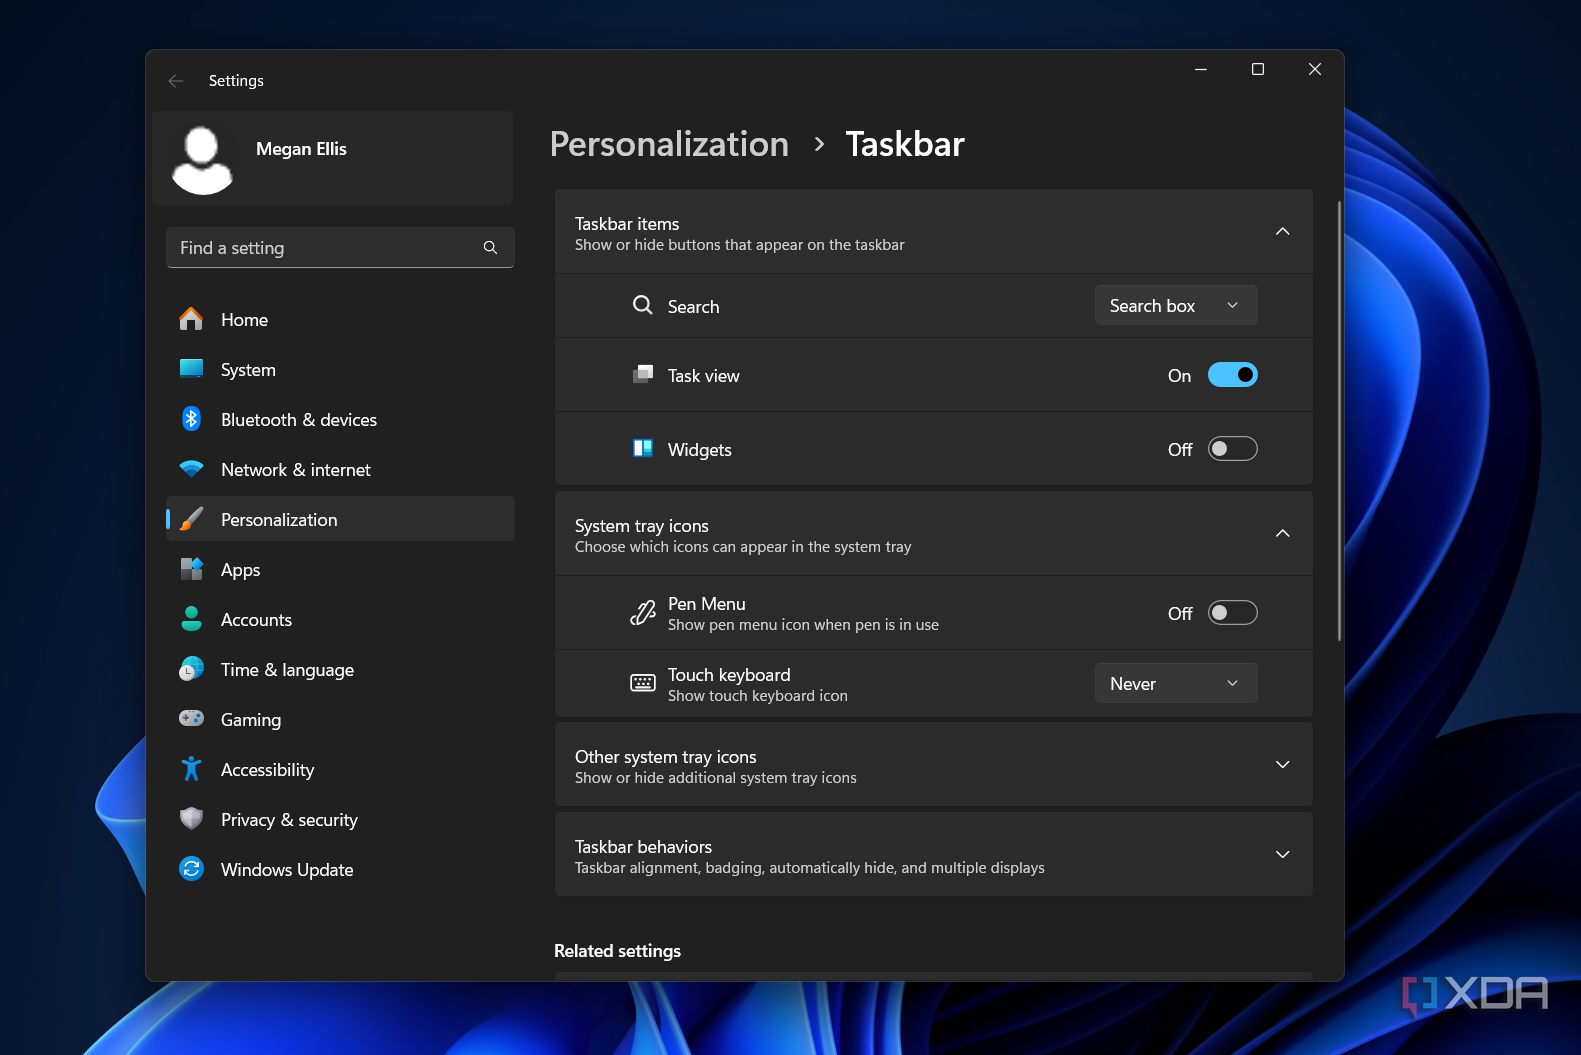Maximize the Settings window
Viewport: 1581px width, 1055px height.
1258,69
